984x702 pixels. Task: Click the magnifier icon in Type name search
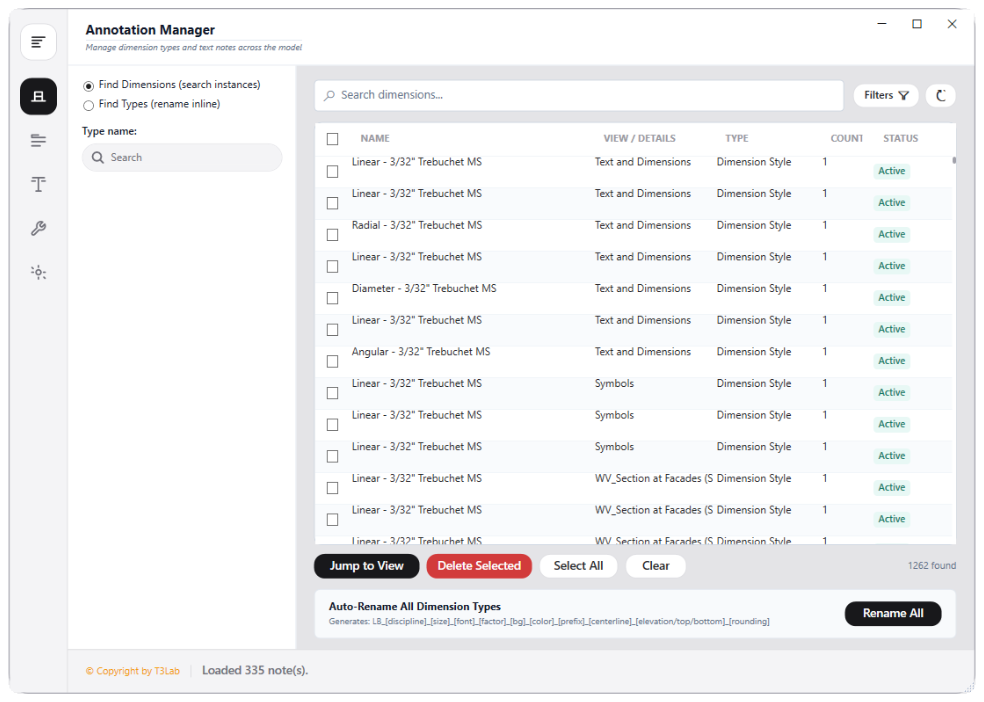[x=98, y=157]
